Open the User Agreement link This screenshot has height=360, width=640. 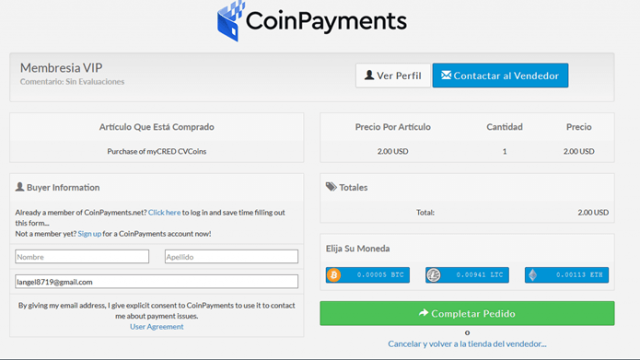[x=157, y=327]
